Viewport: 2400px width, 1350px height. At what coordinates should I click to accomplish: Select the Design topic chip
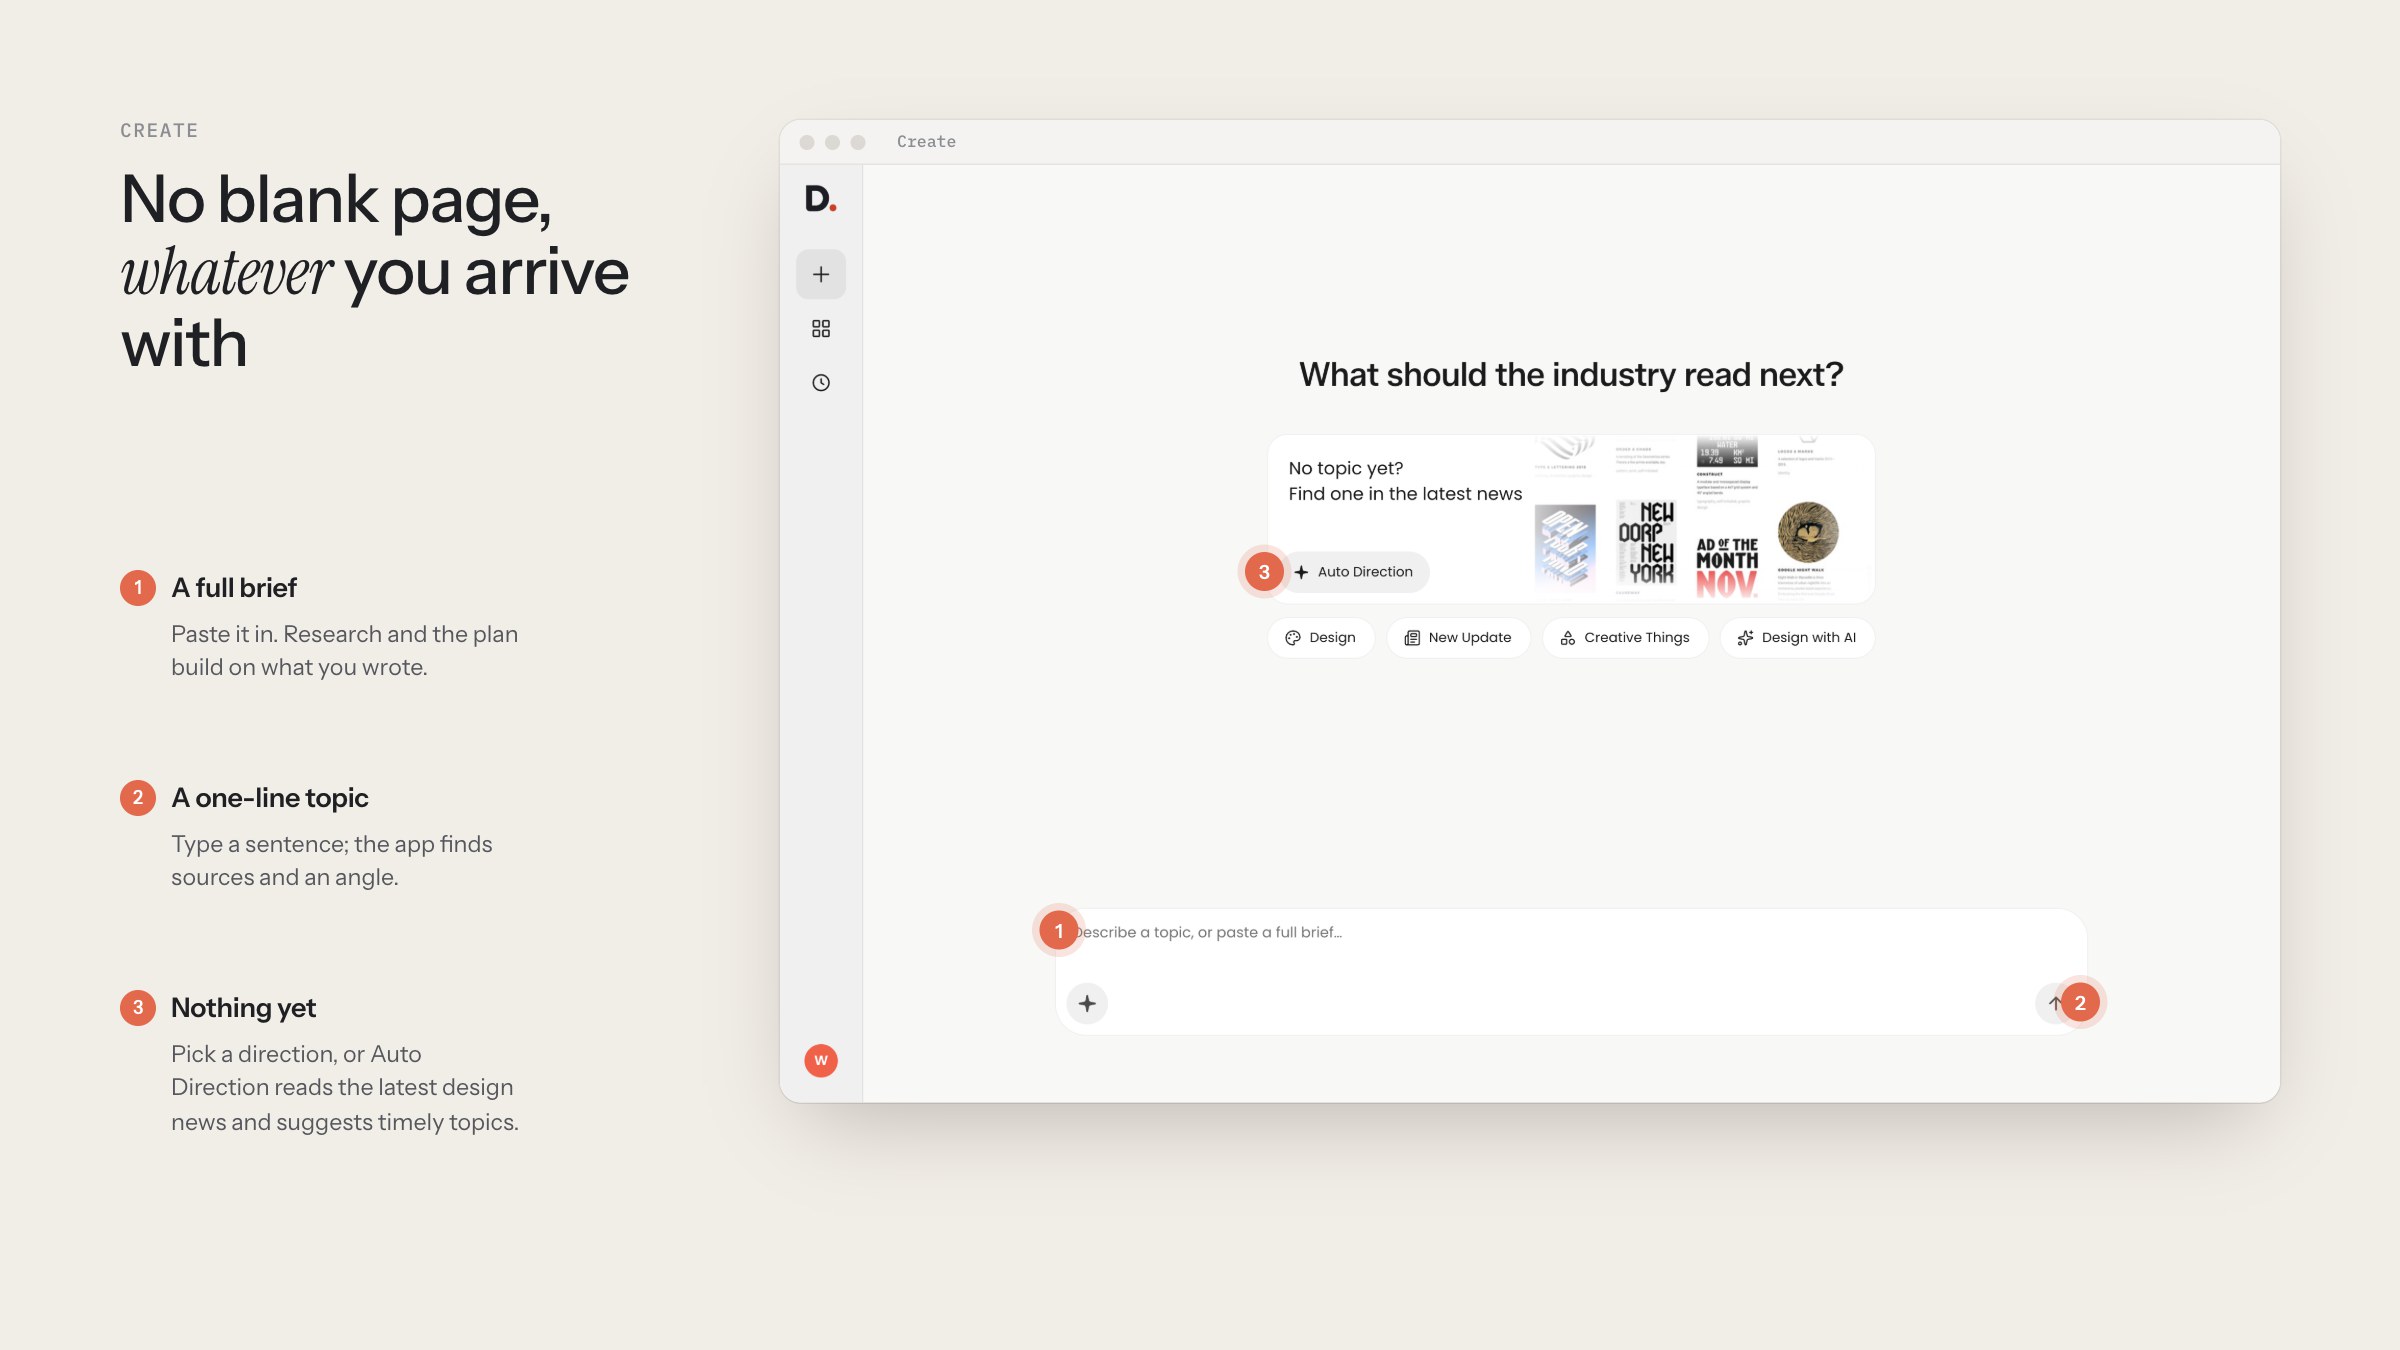pyautogui.click(x=1321, y=638)
